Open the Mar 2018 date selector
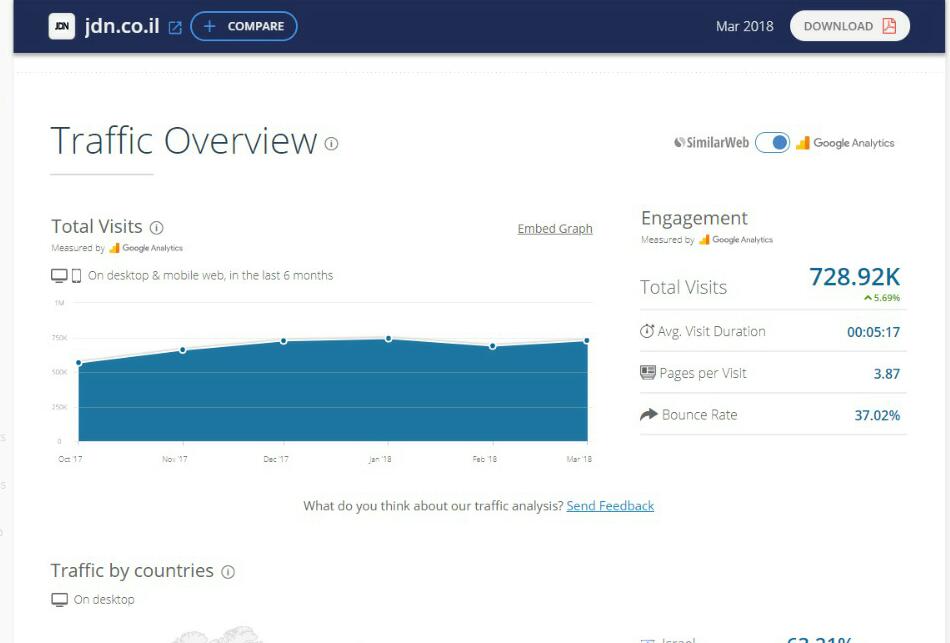Screen dimensions: 950x643 744,27
